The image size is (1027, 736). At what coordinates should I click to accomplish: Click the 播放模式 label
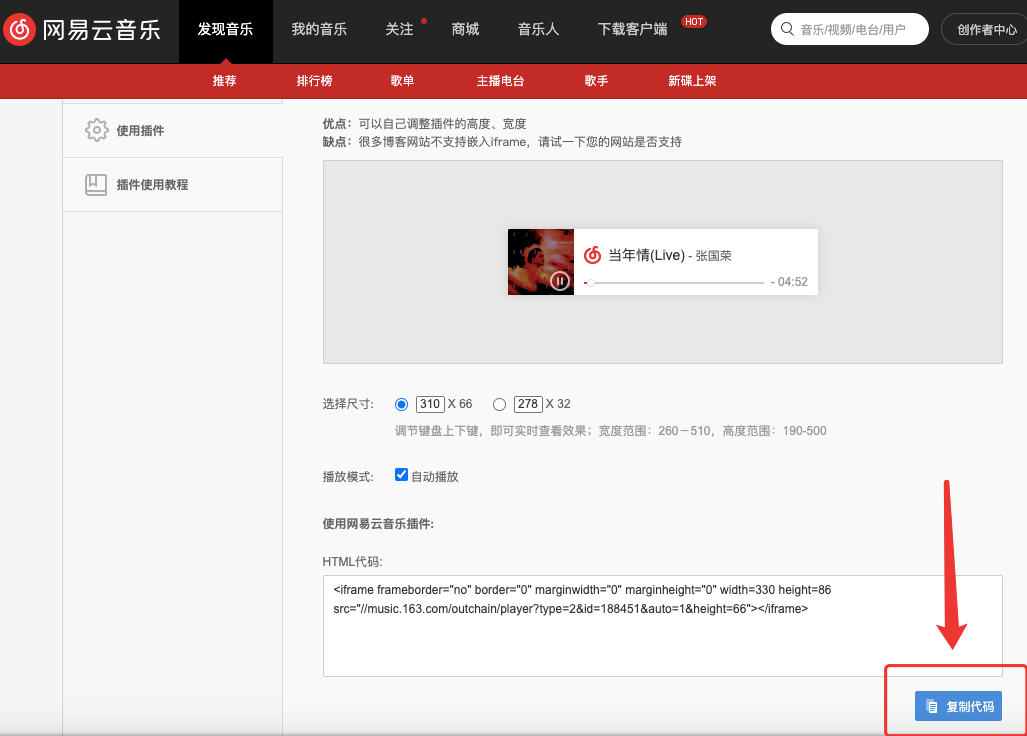point(348,477)
